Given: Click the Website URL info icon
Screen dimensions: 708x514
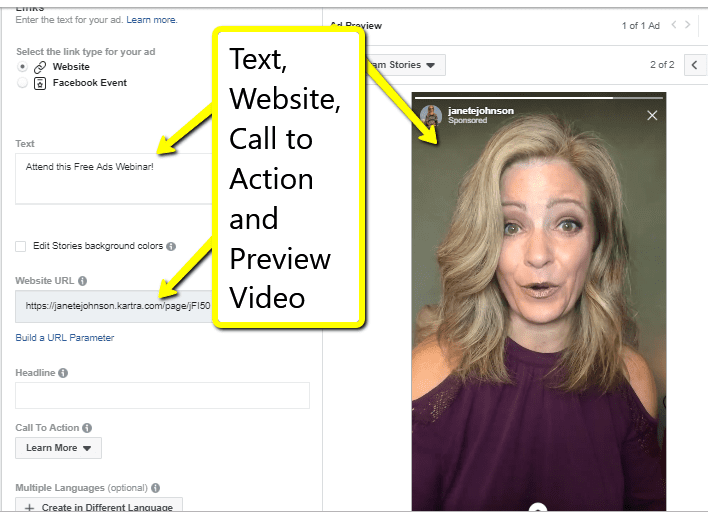Looking at the screenshot, I should tap(82, 282).
